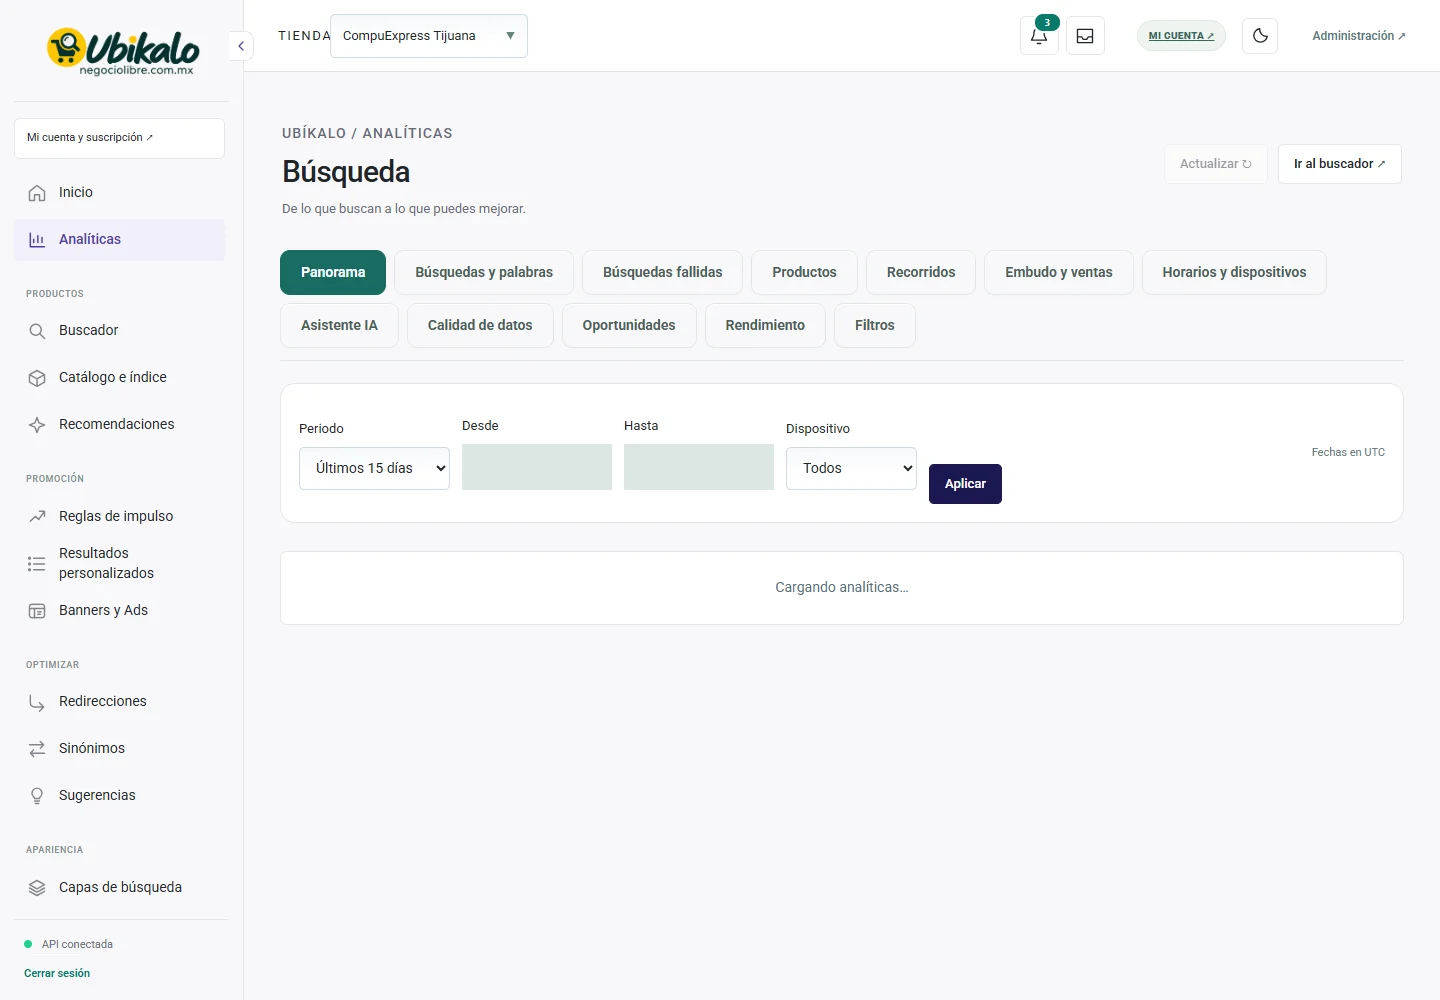The height and width of the screenshot is (1000, 1440).
Task: Switch to Embudo y ventas tab
Action: 1059,272
